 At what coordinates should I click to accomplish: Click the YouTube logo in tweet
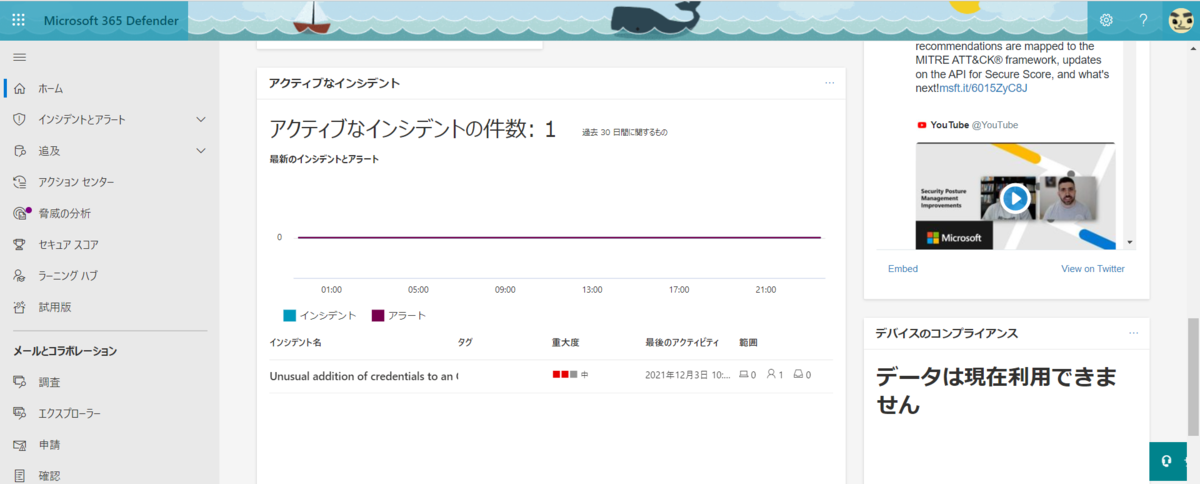click(x=922, y=125)
